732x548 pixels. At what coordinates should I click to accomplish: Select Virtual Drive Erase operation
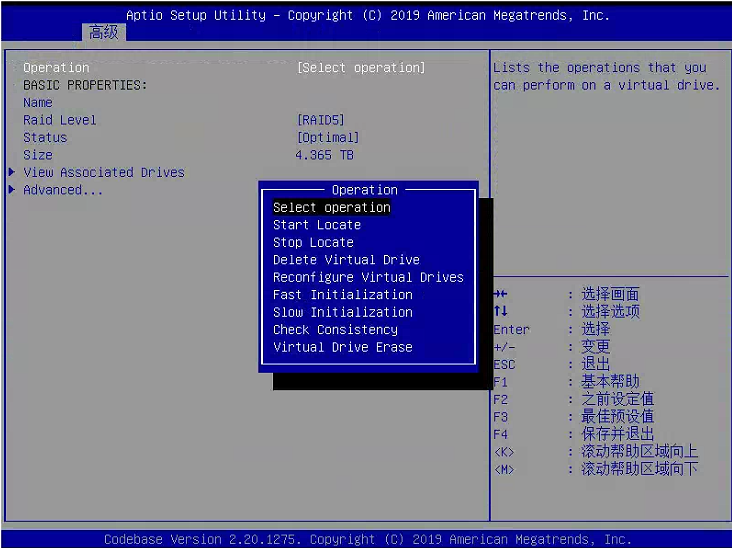343,347
